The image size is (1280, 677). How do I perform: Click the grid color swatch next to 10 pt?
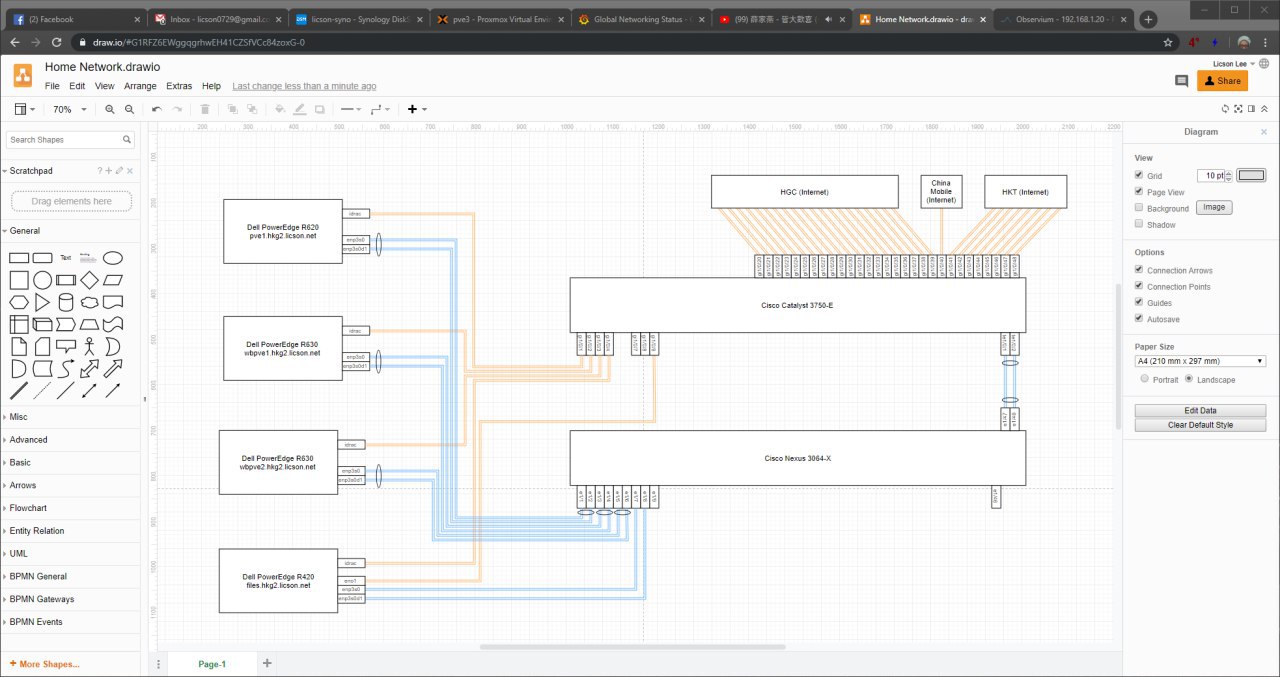[x=1251, y=175]
